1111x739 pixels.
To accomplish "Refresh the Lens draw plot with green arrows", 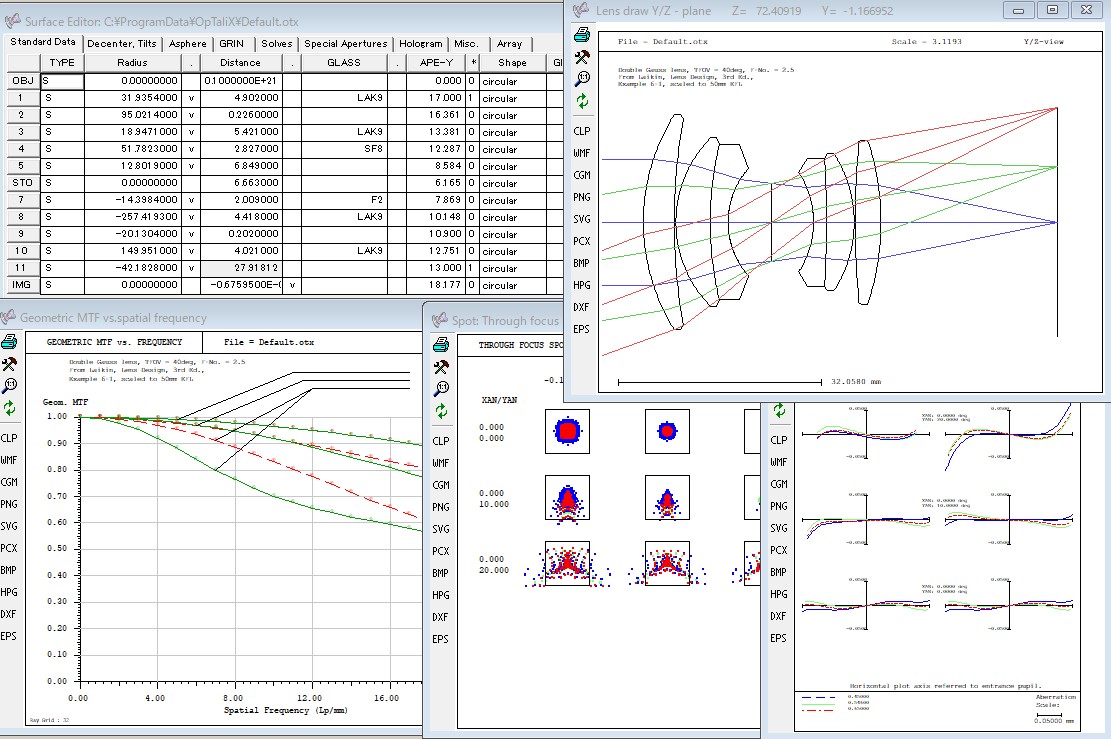I will tap(581, 101).
